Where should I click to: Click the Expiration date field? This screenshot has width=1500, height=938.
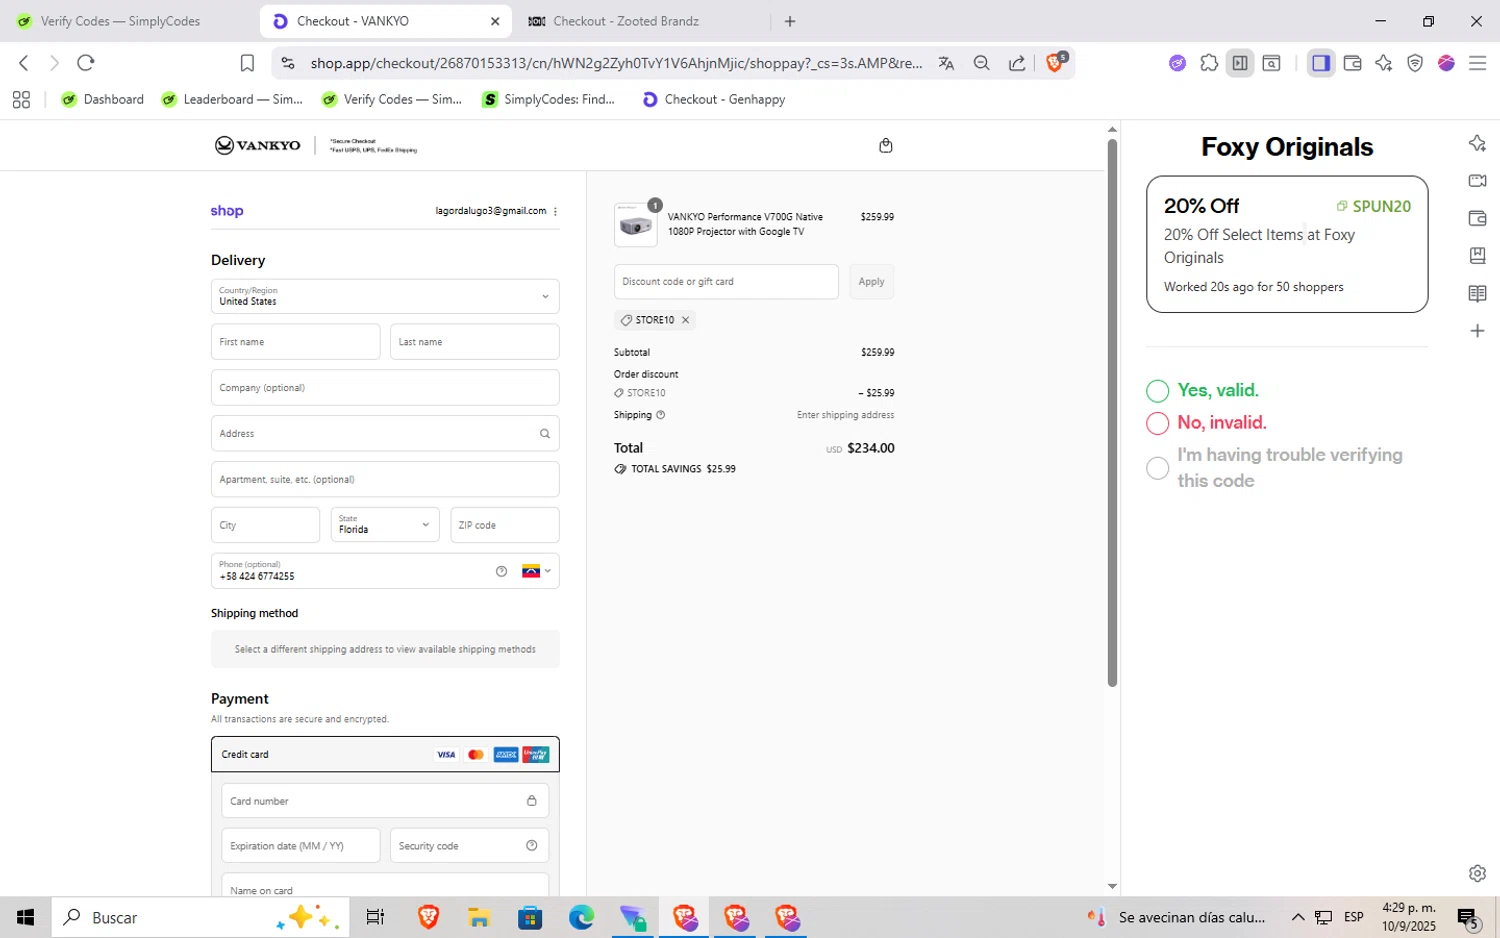[x=300, y=846]
